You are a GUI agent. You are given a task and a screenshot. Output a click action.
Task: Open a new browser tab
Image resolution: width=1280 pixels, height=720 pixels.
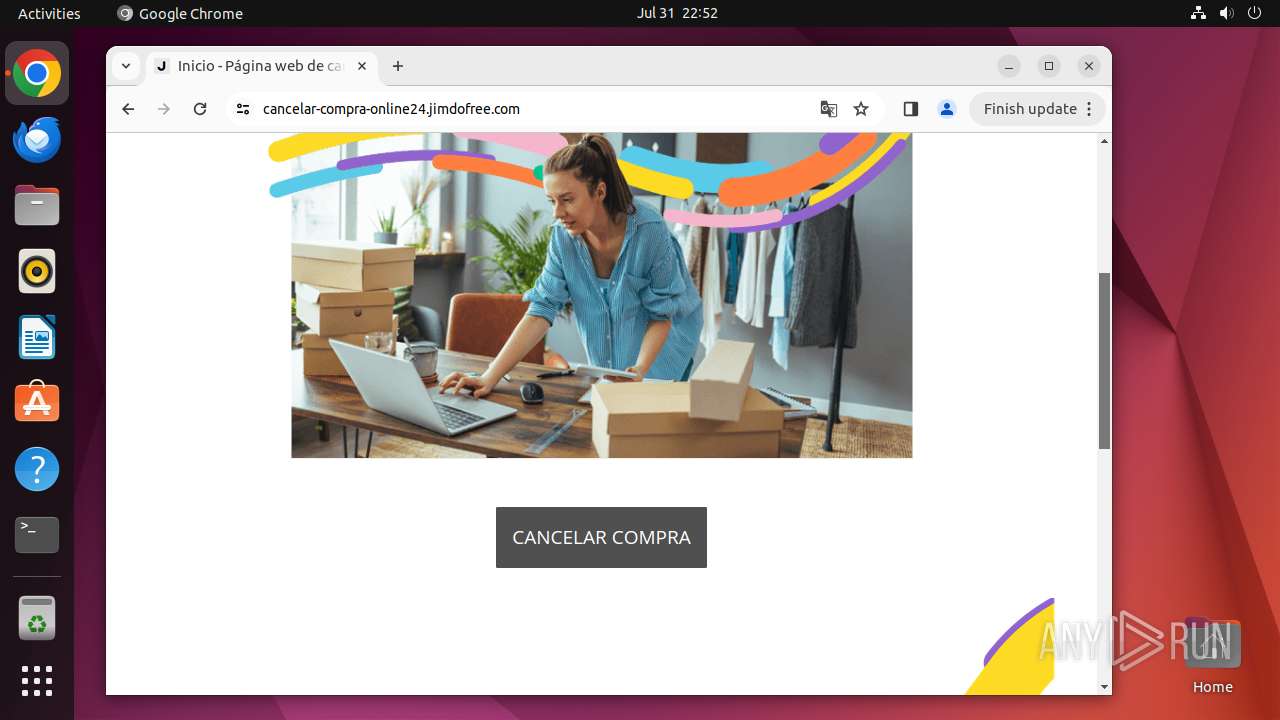click(398, 66)
